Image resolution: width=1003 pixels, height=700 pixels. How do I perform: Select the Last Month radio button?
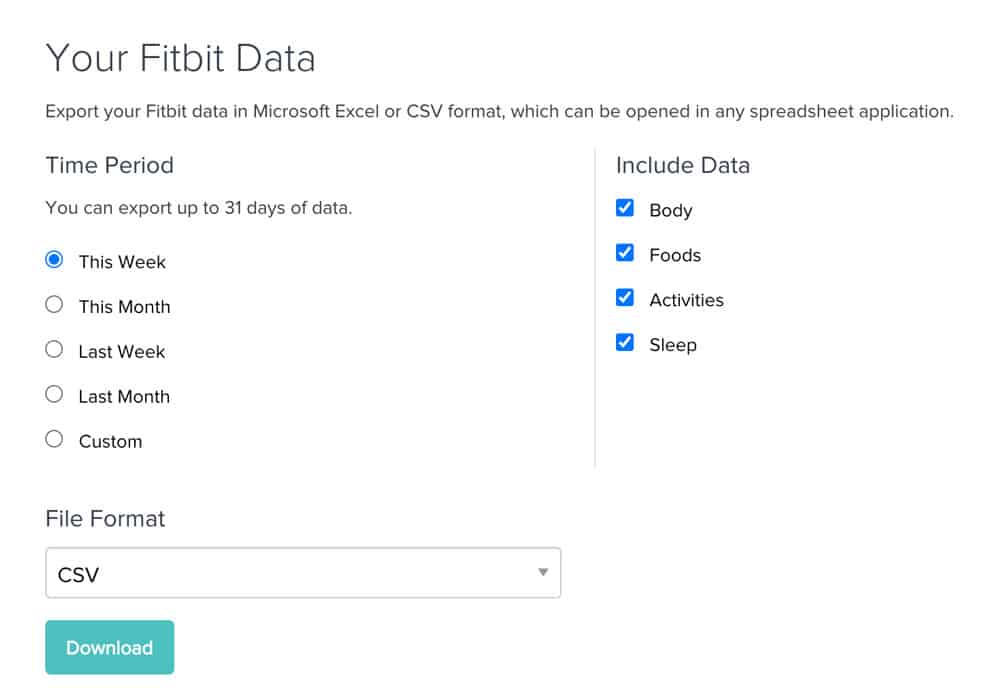55,395
